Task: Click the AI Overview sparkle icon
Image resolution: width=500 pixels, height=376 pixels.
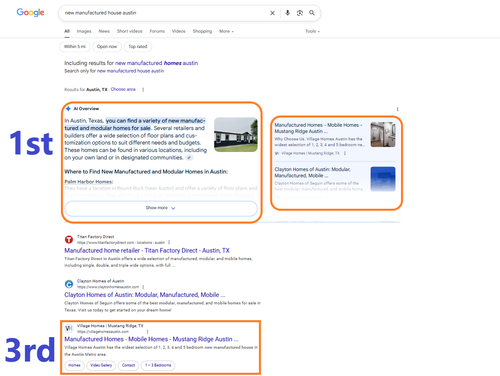Action: (x=68, y=109)
